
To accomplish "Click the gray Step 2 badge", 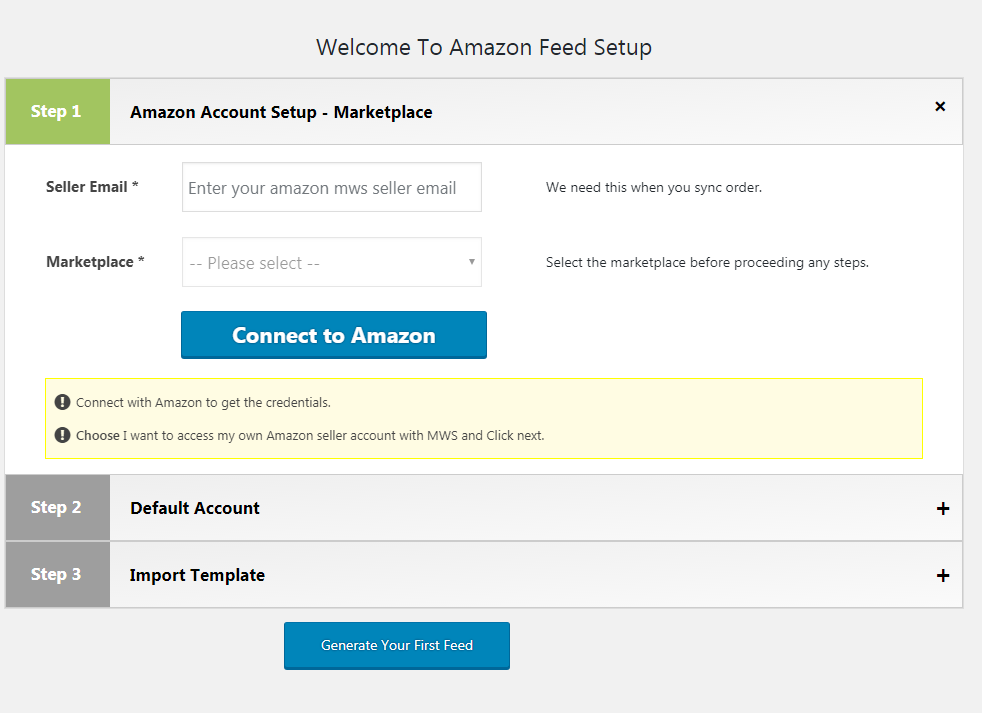I will (x=57, y=507).
